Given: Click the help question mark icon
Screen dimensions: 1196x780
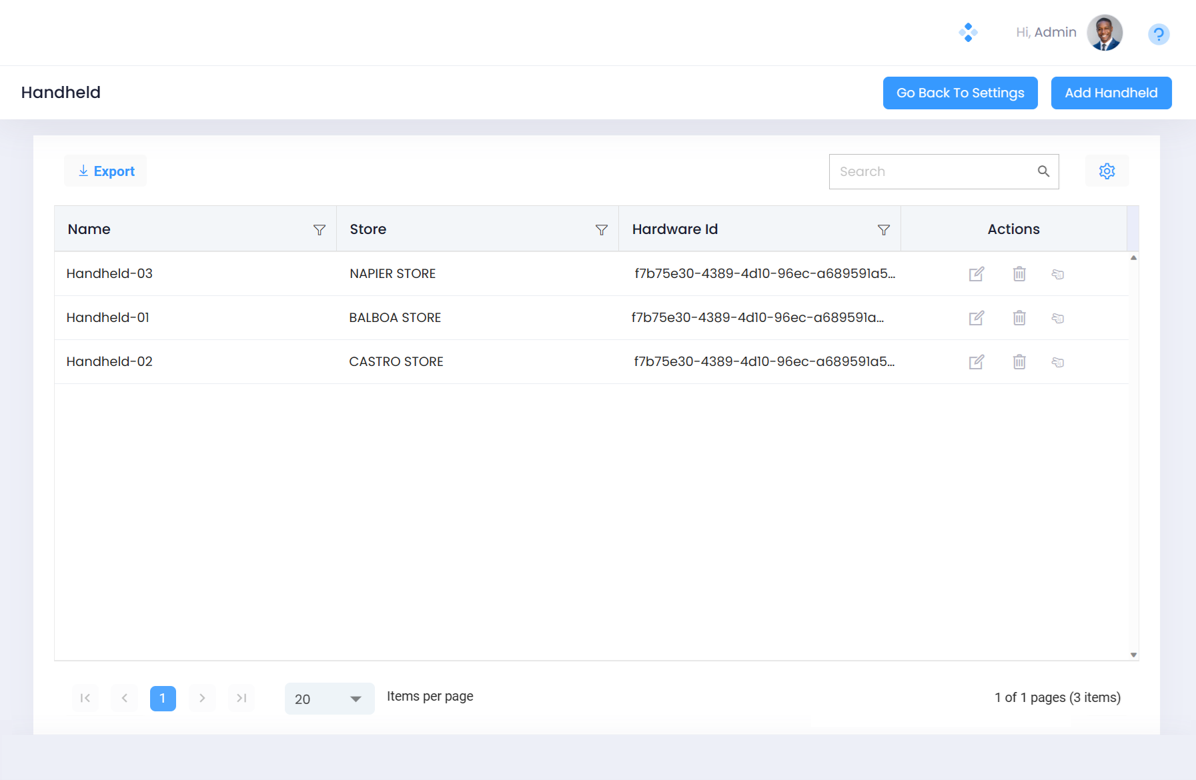Looking at the screenshot, I should click(x=1158, y=34).
